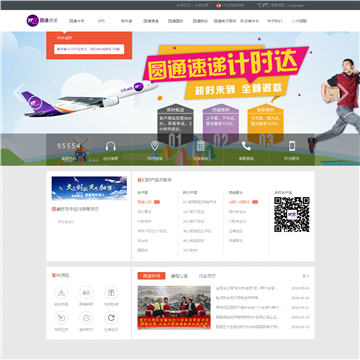Open the Language dropdown in top bar
This screenshot has height=360, width=360.
pos(297,5)
